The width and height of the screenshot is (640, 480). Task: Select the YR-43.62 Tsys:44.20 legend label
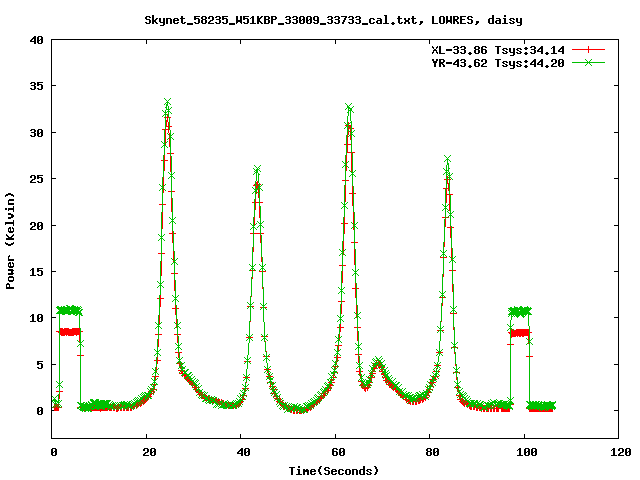tap(498, 63)
